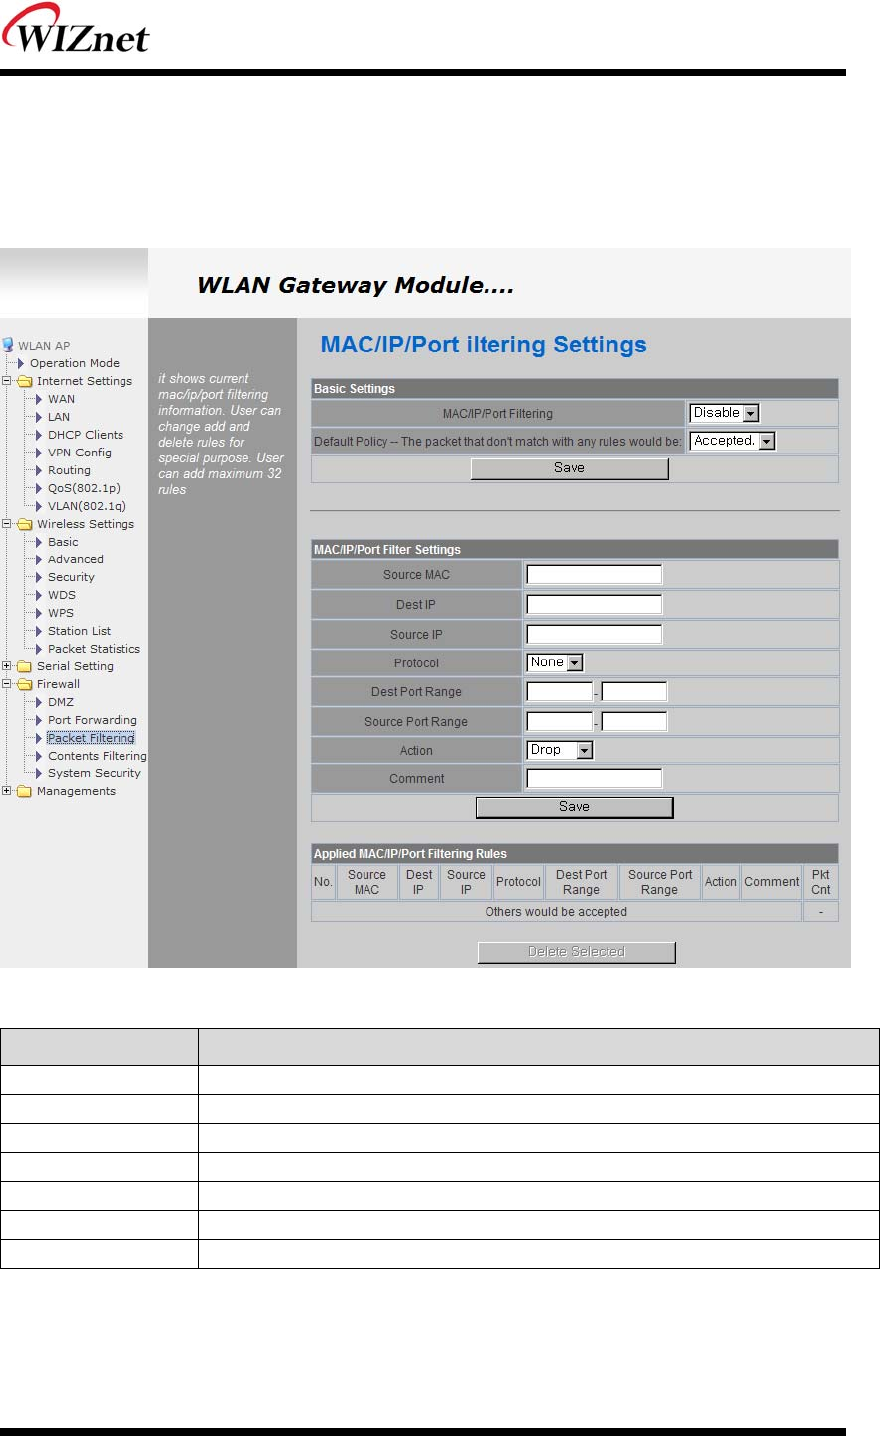The width and height of the screenshot is (880, 1436).
Task: Collapse the Wireless Settings tree node
Action: pos(7,524)
